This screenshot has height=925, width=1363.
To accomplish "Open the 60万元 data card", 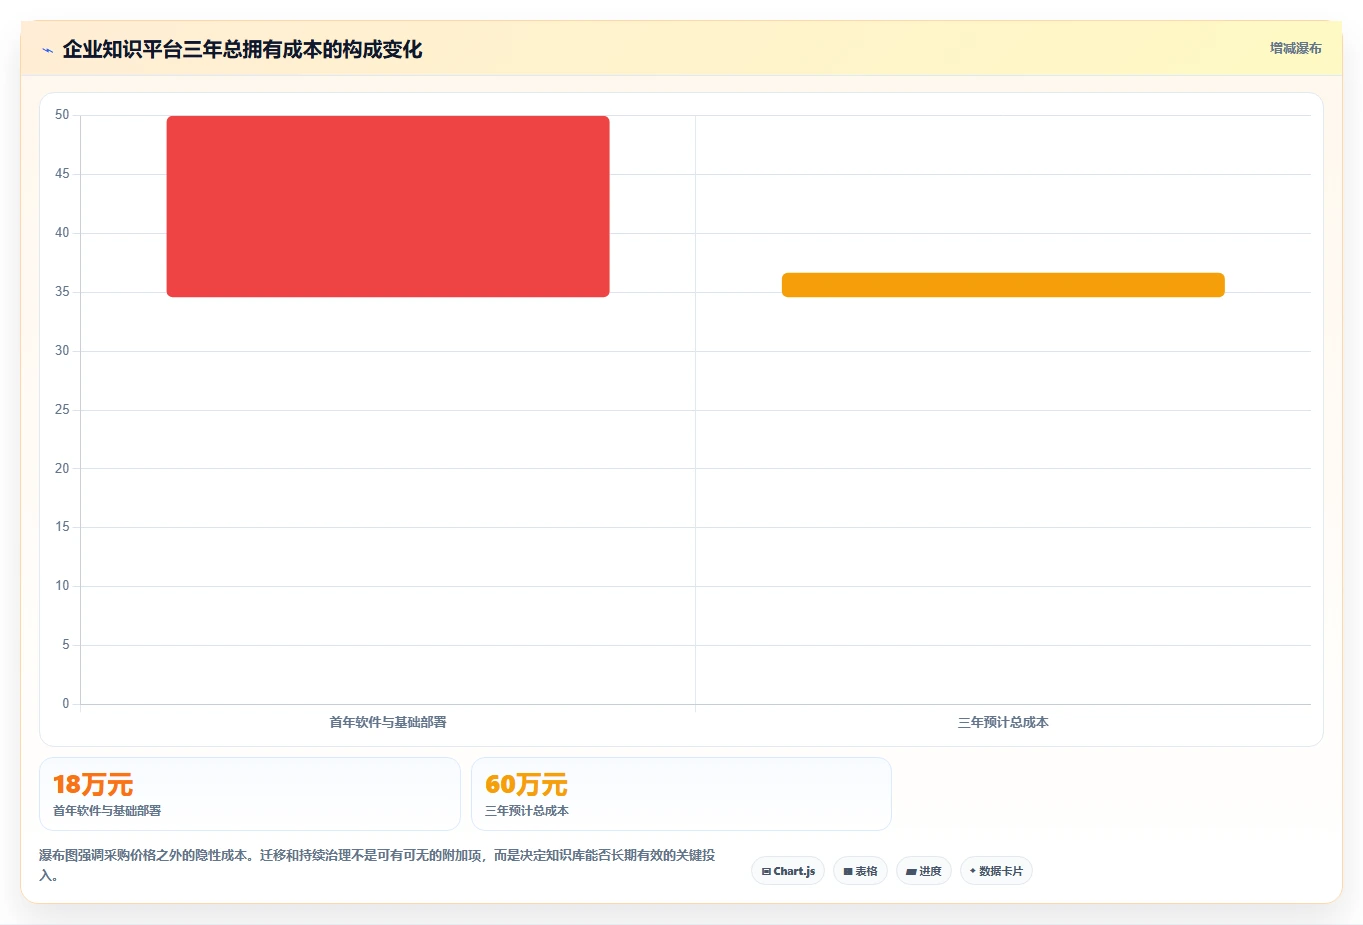I will (681, 794).
